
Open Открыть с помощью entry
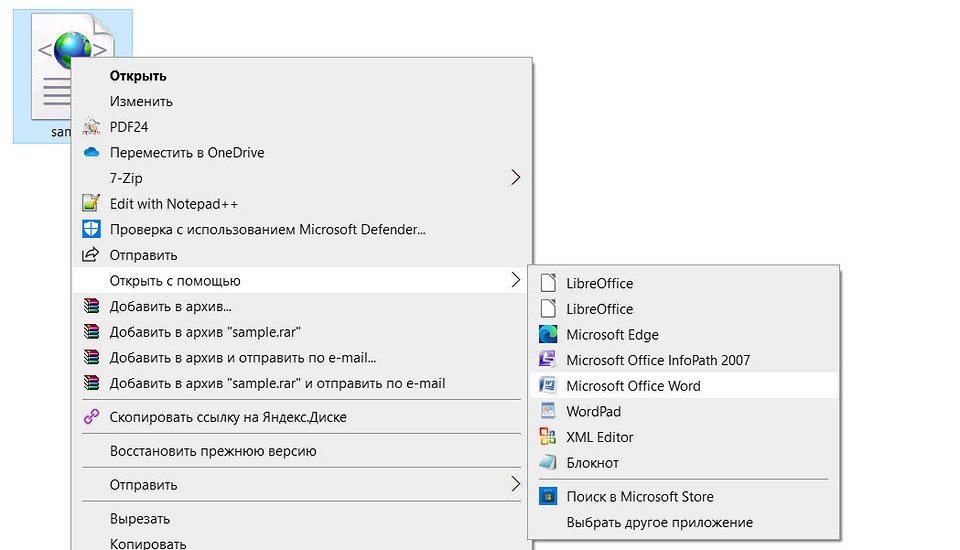click(x=302, y=281)
